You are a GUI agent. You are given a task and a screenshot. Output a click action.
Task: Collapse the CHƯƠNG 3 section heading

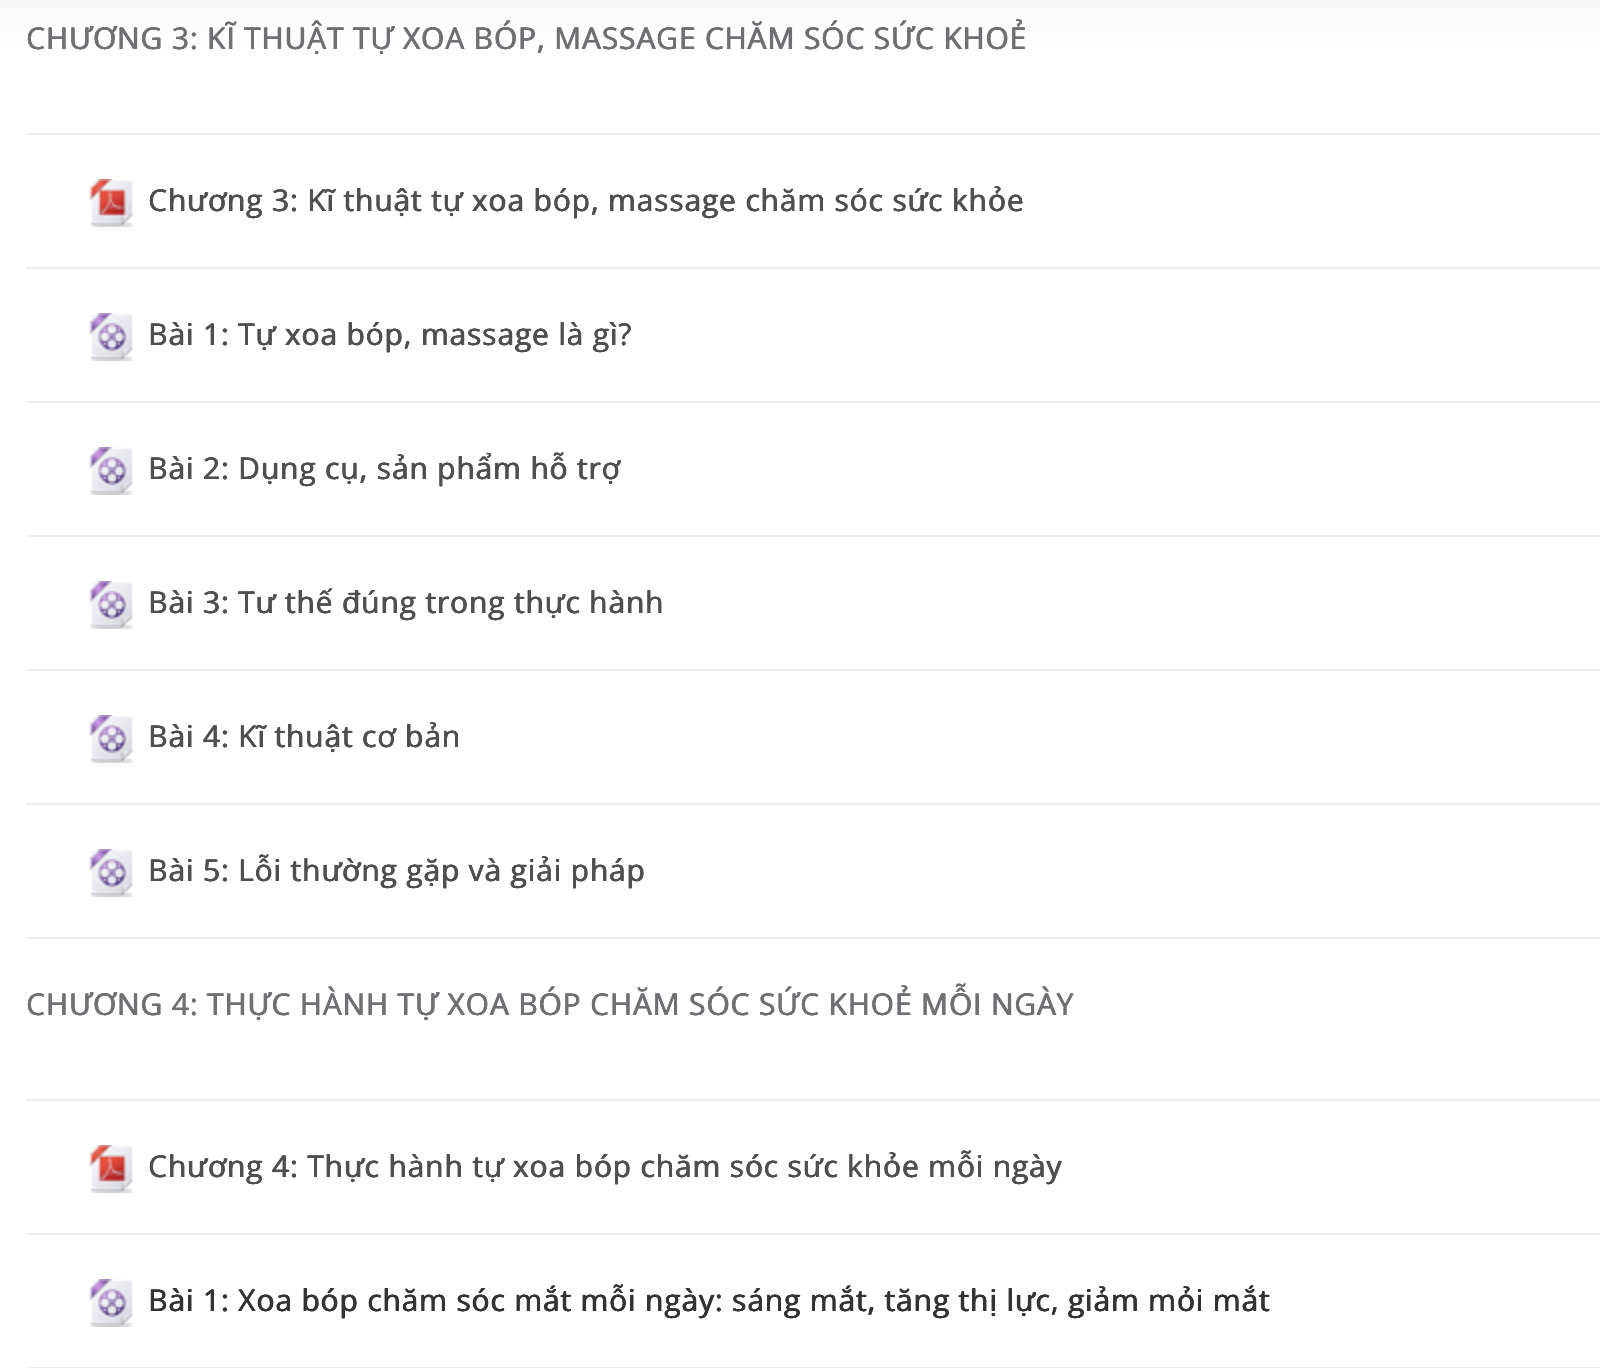coord(526,38)
